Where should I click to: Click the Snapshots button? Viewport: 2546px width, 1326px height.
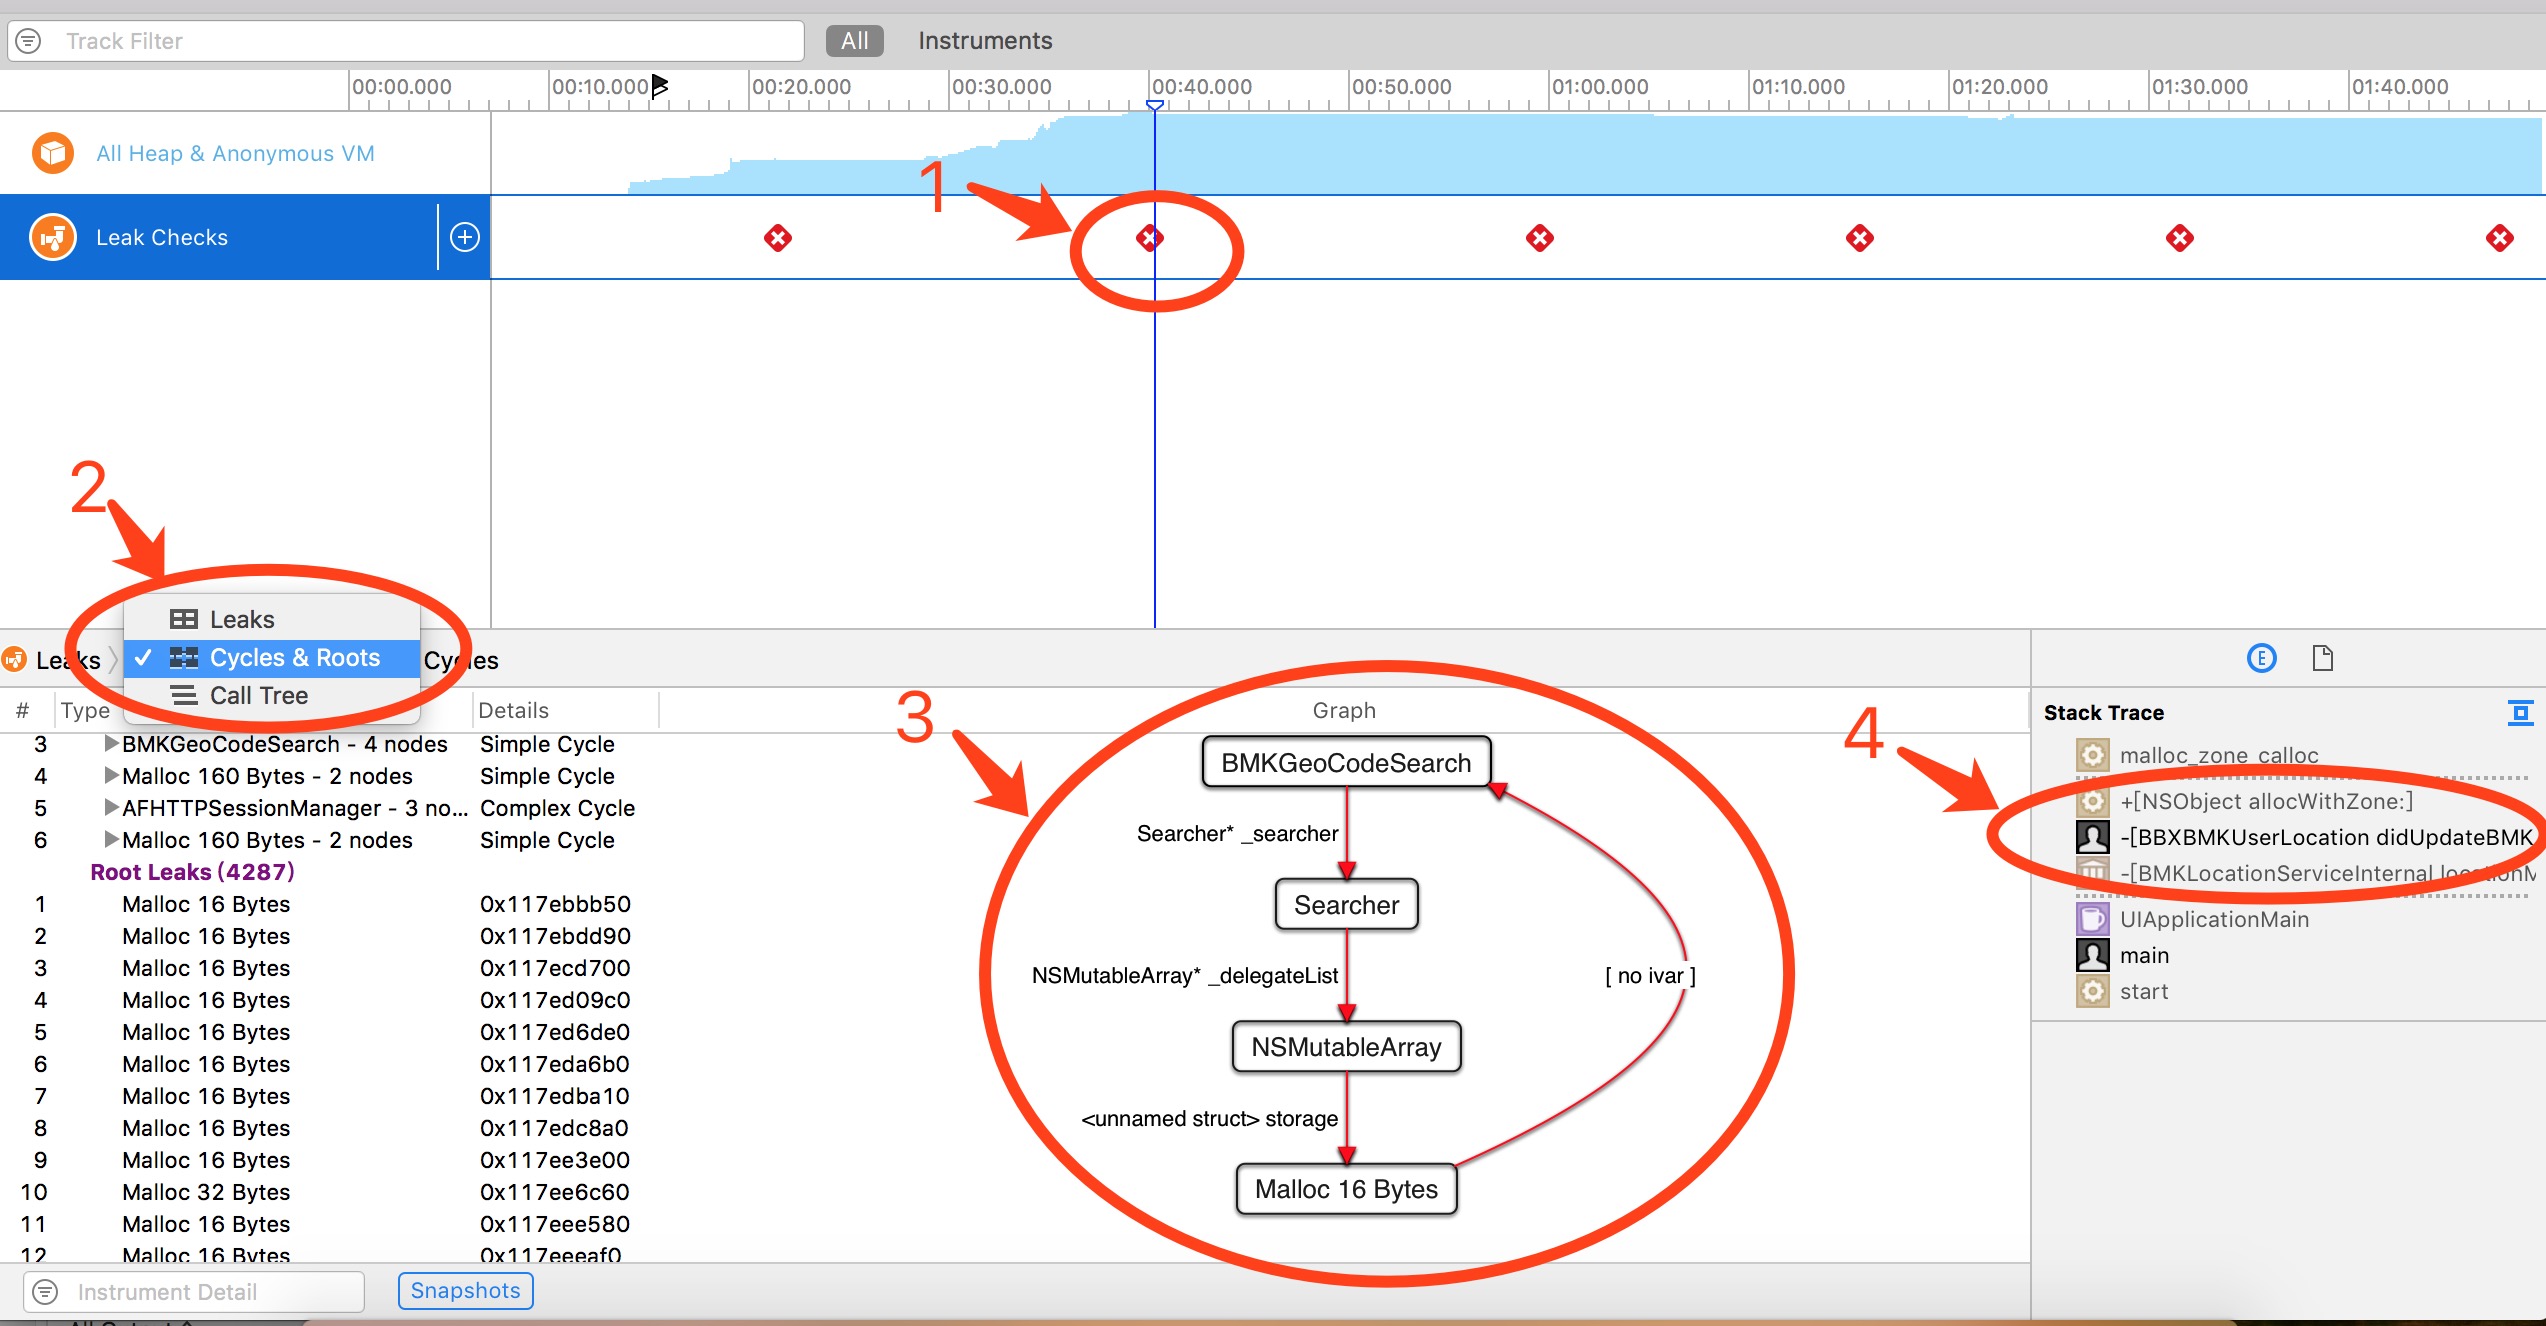[x=465, y=1290]
